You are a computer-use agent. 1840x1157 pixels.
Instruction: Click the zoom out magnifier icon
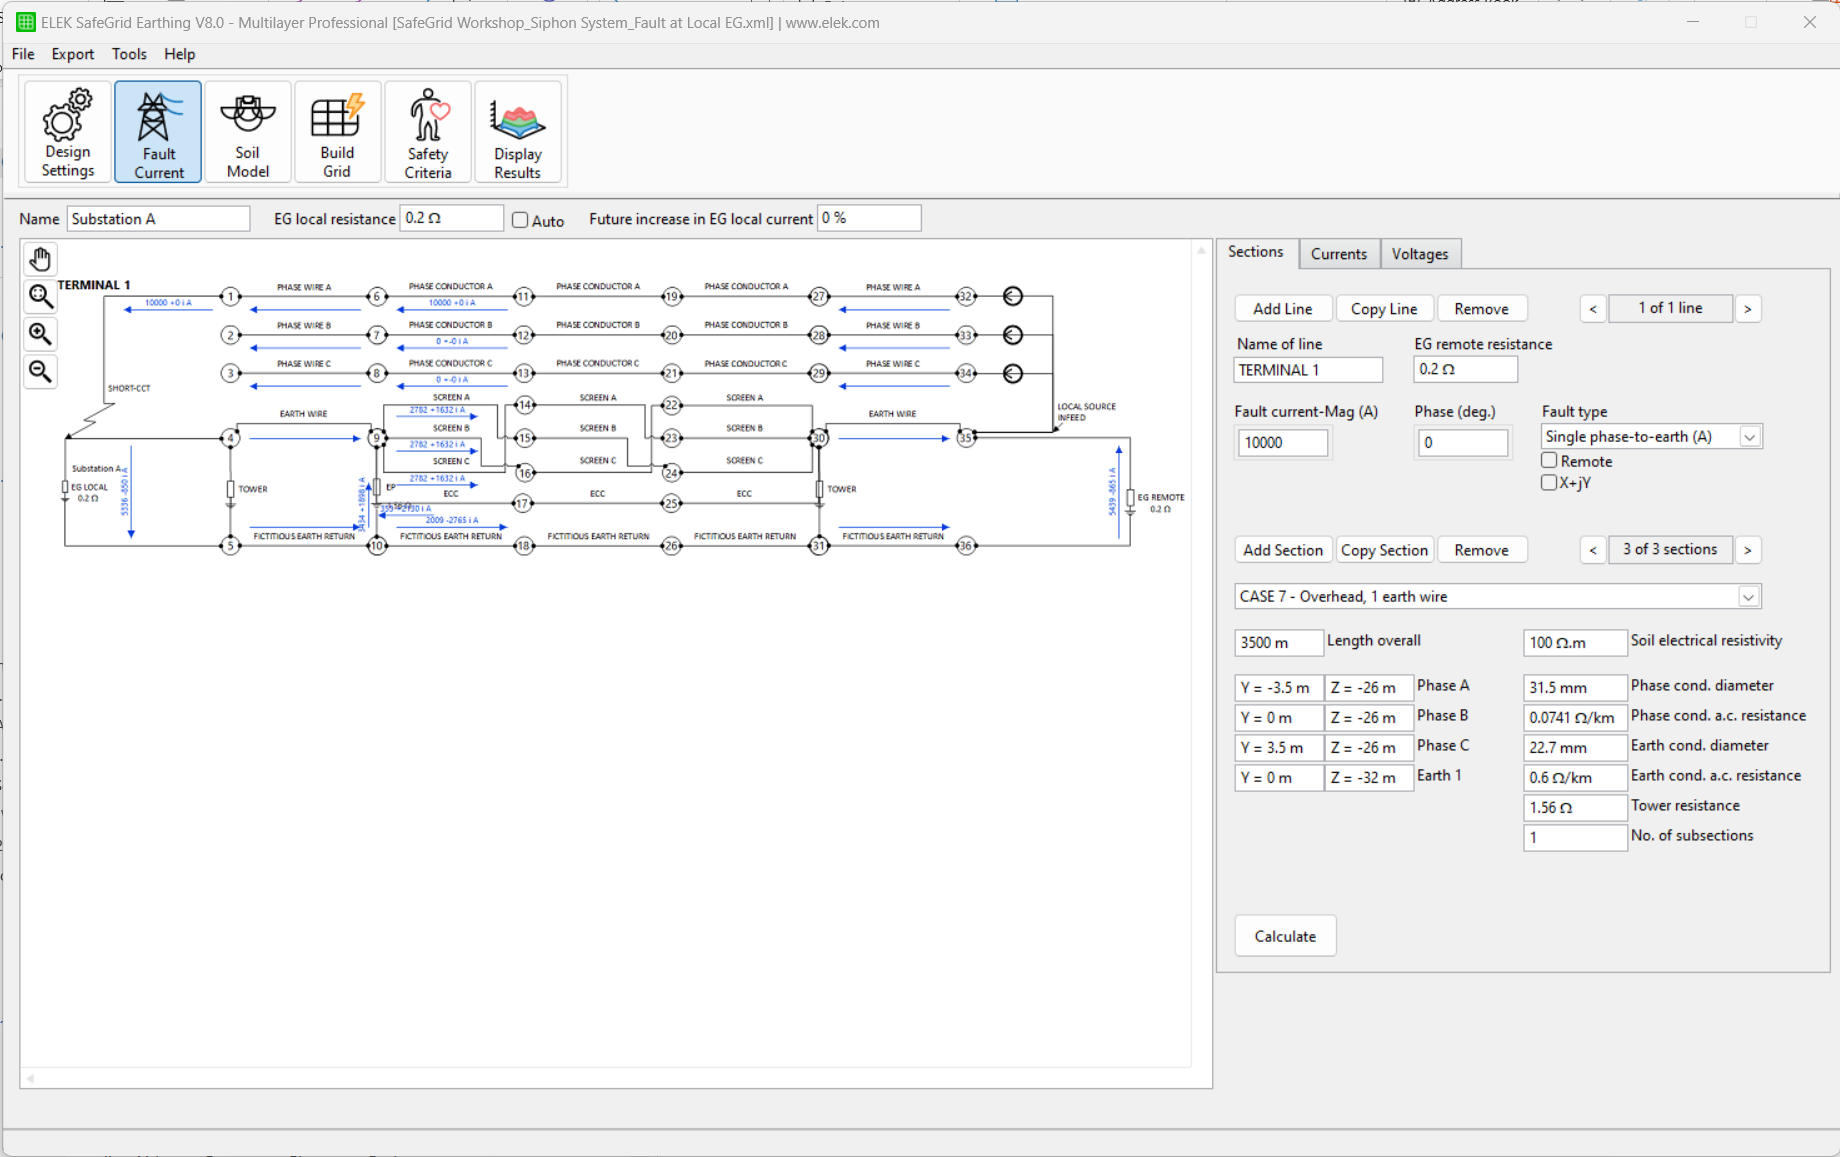(40, 372)
